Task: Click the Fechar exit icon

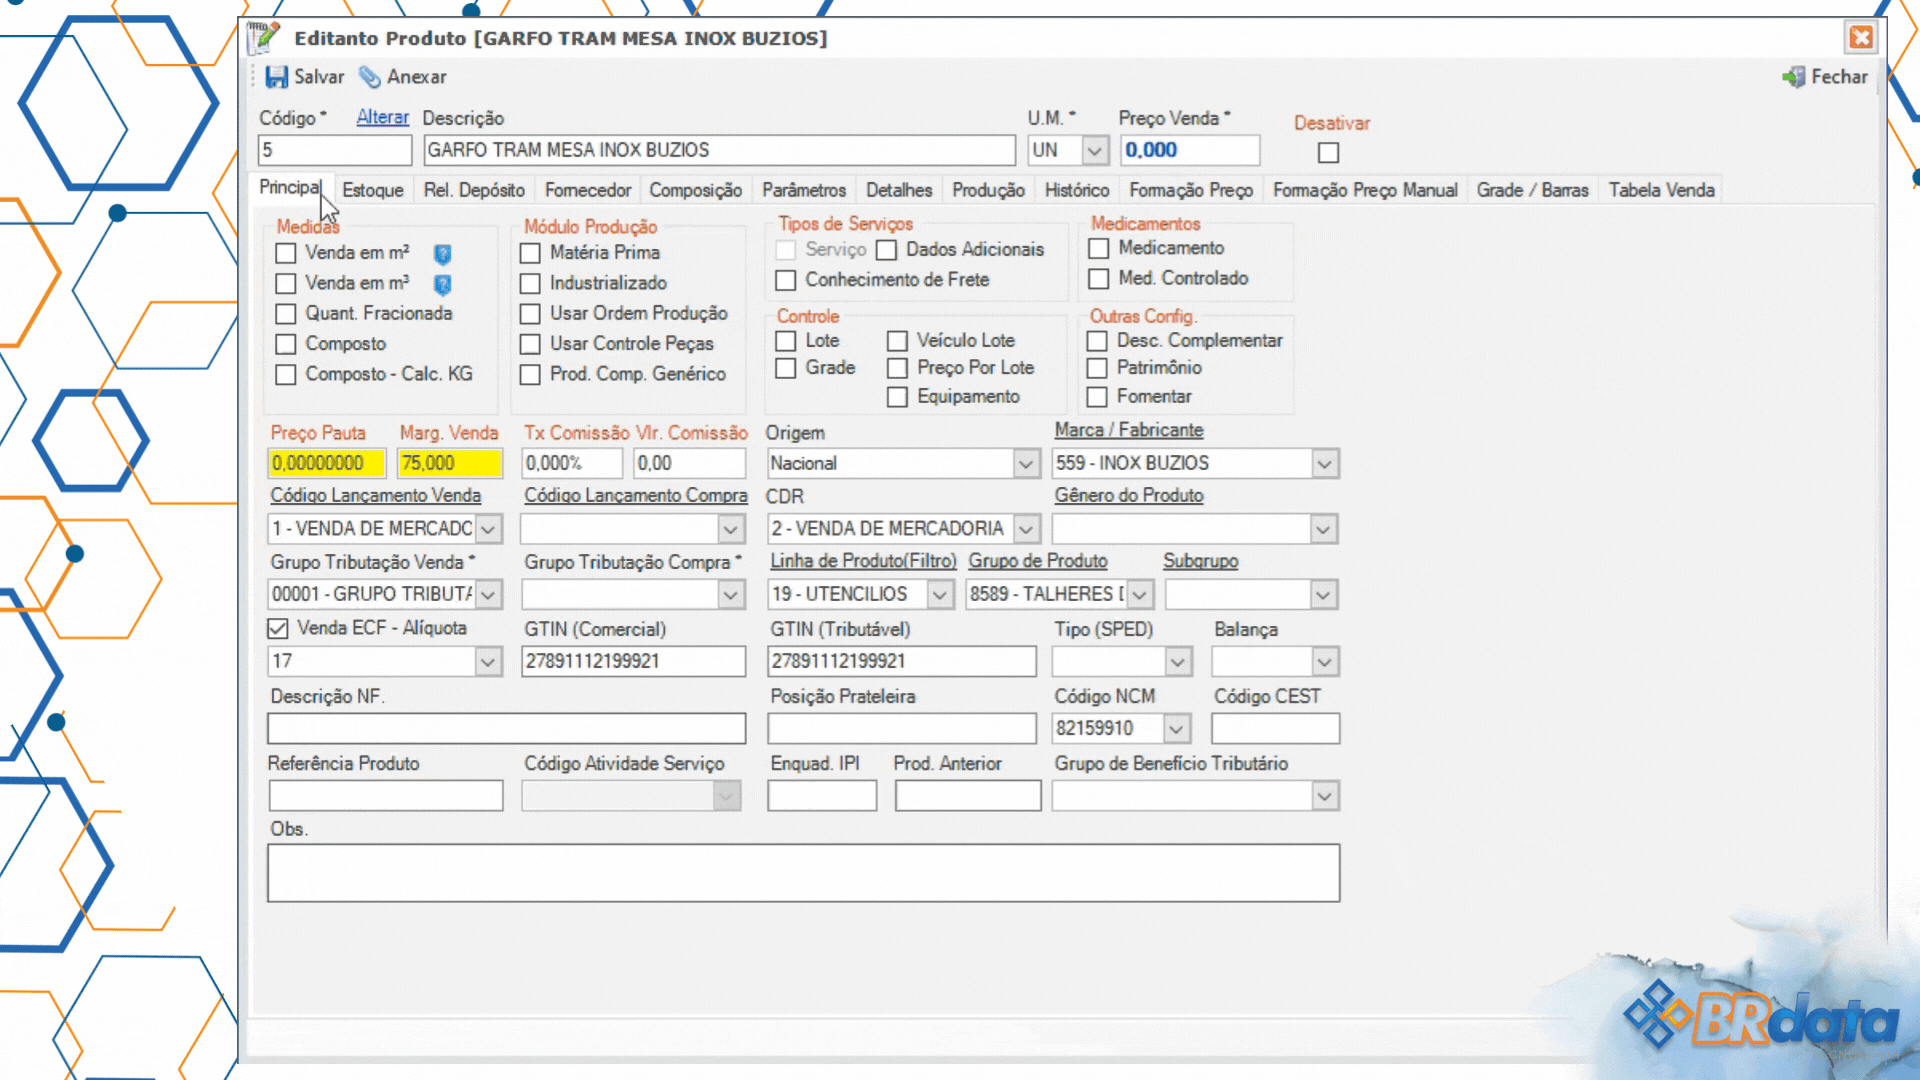Action: pyautogui.click(x=1794, y=77)
